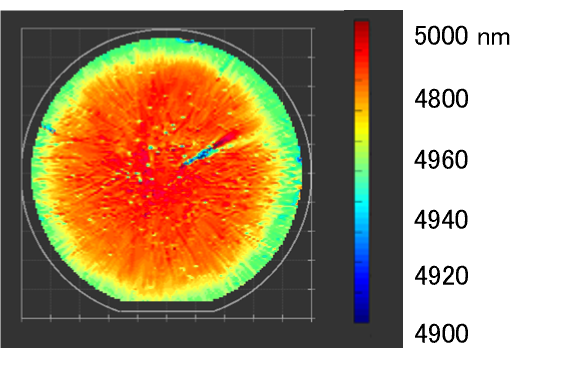Select the 4900 scale label

point(441,334)
